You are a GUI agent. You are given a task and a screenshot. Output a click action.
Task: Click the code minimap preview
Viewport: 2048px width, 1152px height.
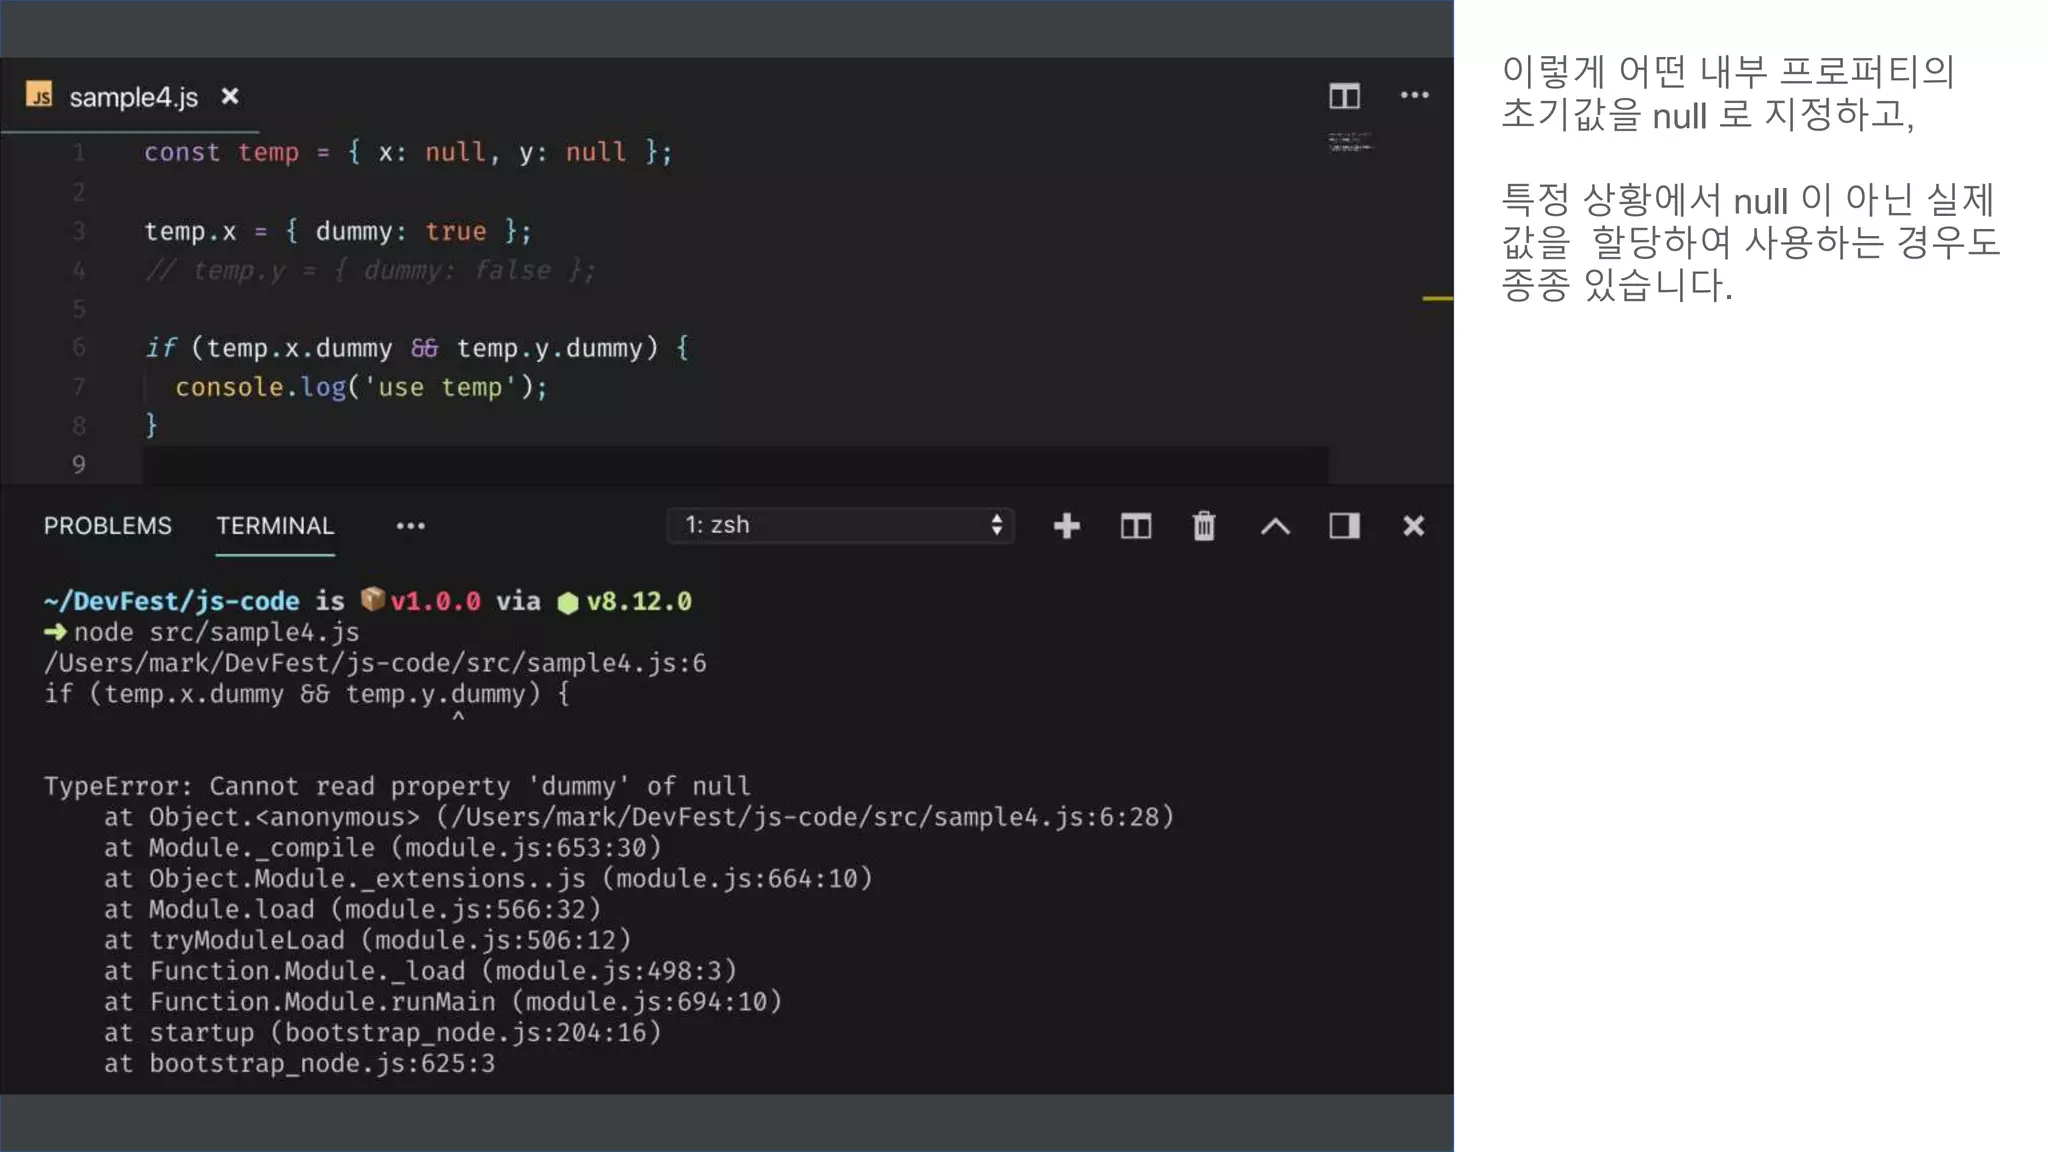tap(1350, 143)
